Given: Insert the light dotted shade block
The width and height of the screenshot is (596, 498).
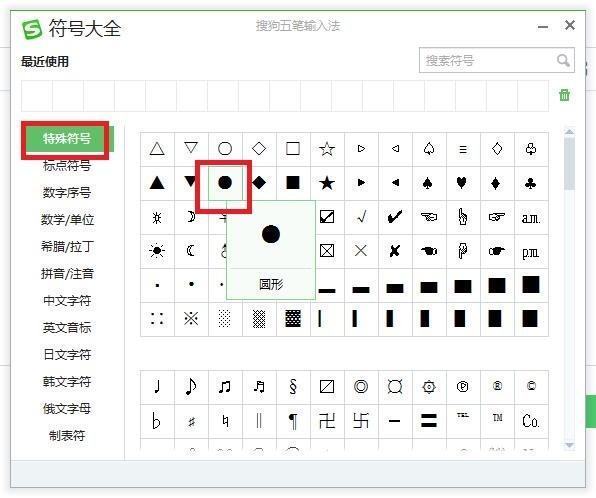Looking at the screenshot, I should pos(225,319).
